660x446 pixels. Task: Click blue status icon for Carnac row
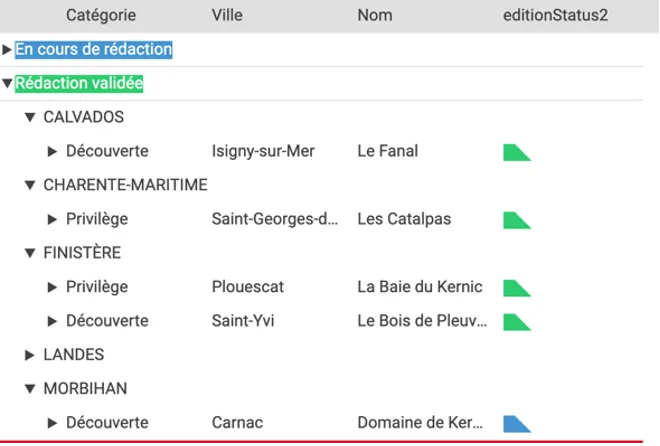coord(515,423)
